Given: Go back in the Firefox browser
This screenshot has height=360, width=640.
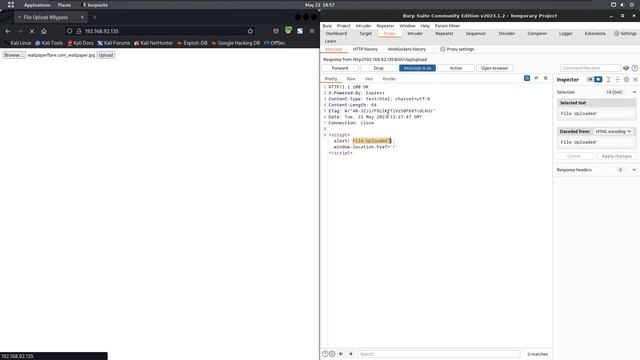Looking at the screenshot, I should (x=8, y=31).
